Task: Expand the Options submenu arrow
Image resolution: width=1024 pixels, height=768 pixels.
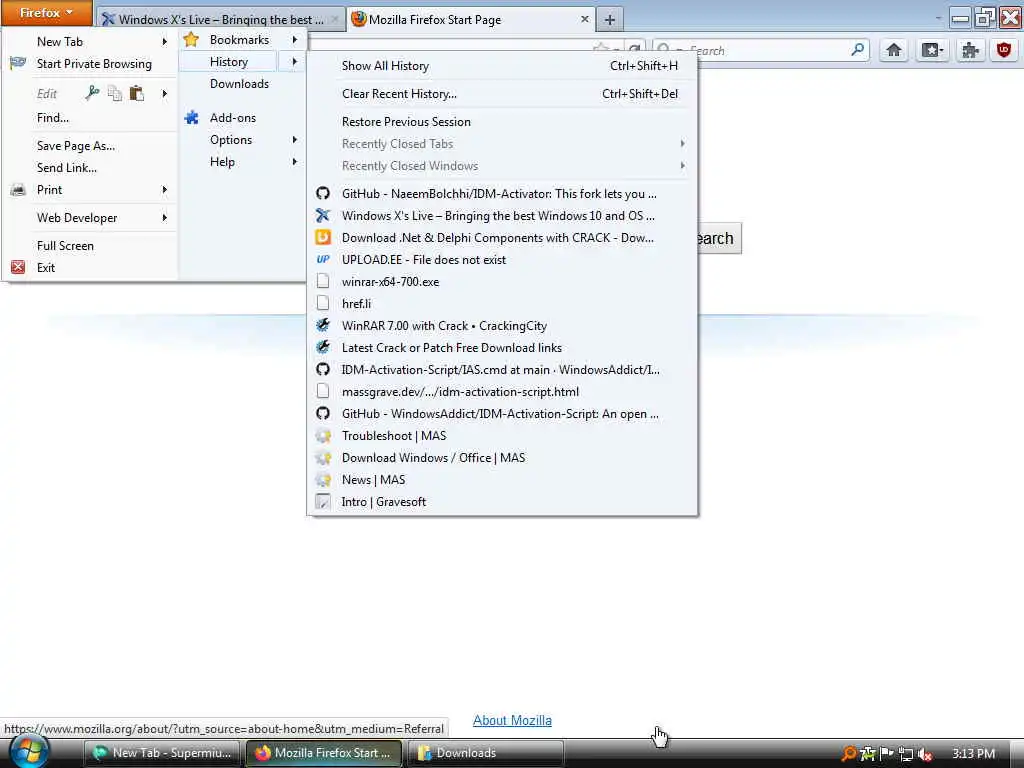Action: tap(295, 140)
